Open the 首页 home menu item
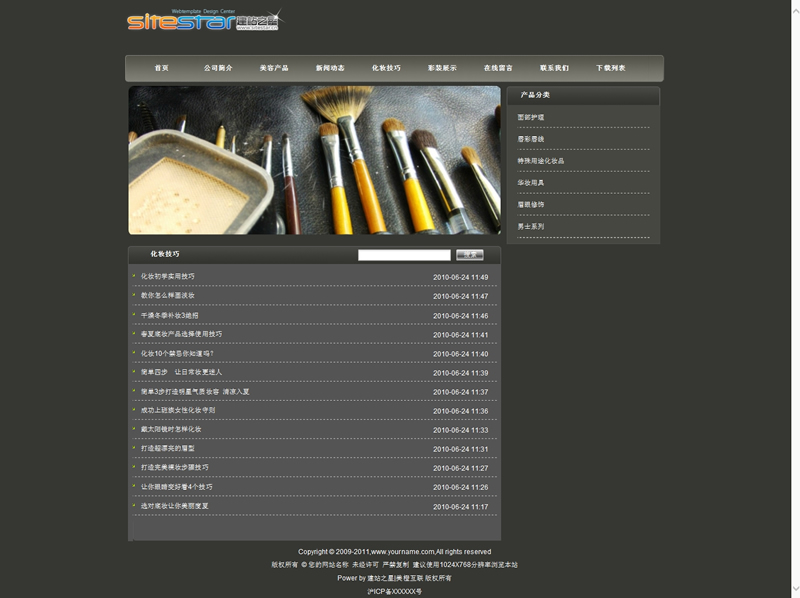This screenshot has width=800, height=598. (x=161, y=68)
